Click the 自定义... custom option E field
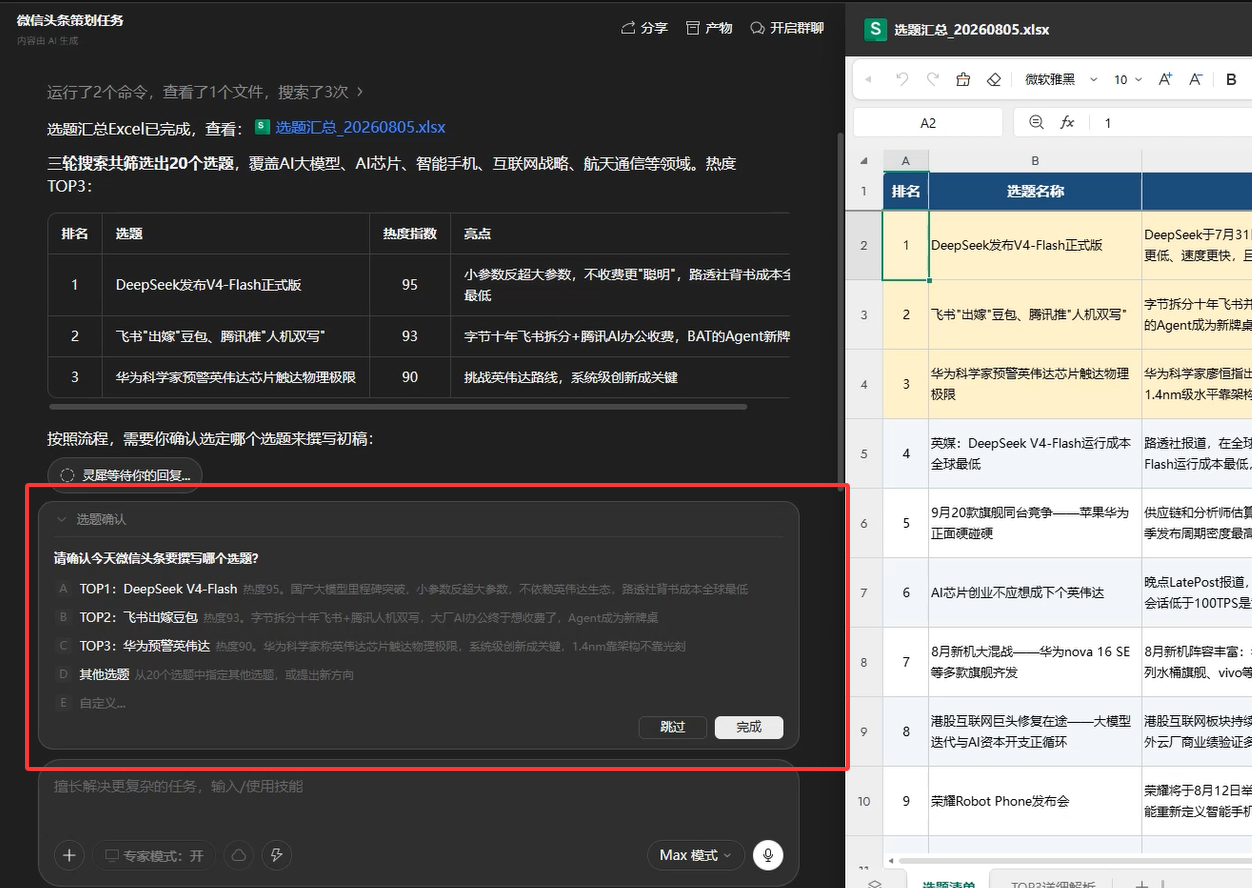Image resolution: width=1252 pixels, height=888 pixels. click(x=103, y=703)
